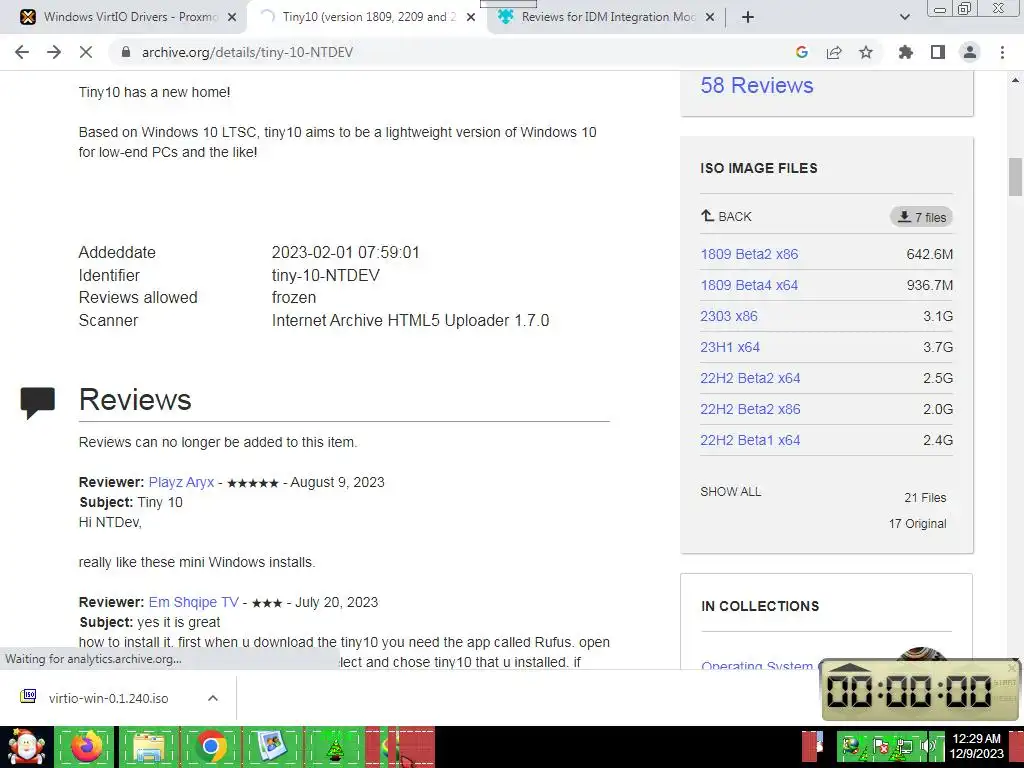Open File Explorer from taskbar
Viewport: 1024px width, 768px height.
[x=149, y=746]
